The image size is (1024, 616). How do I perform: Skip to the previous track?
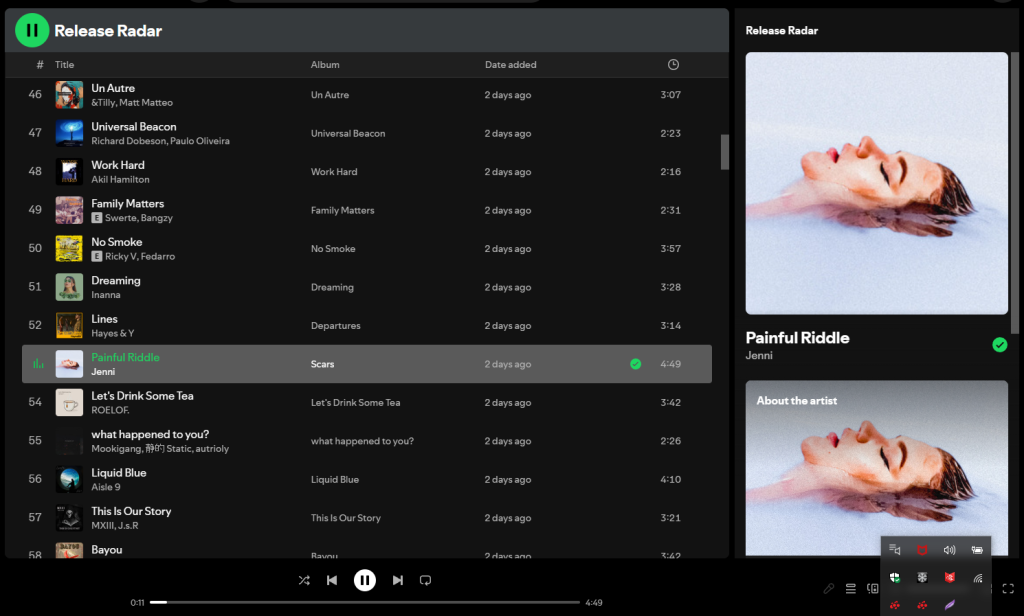click(332, 580)
